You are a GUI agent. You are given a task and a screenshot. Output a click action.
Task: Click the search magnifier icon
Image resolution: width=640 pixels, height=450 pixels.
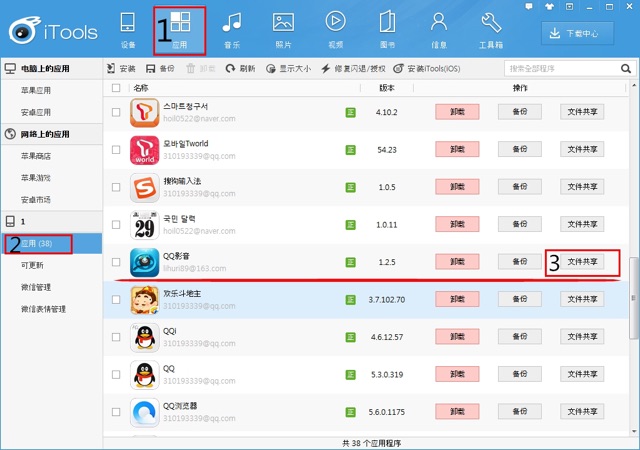[626, 69]
